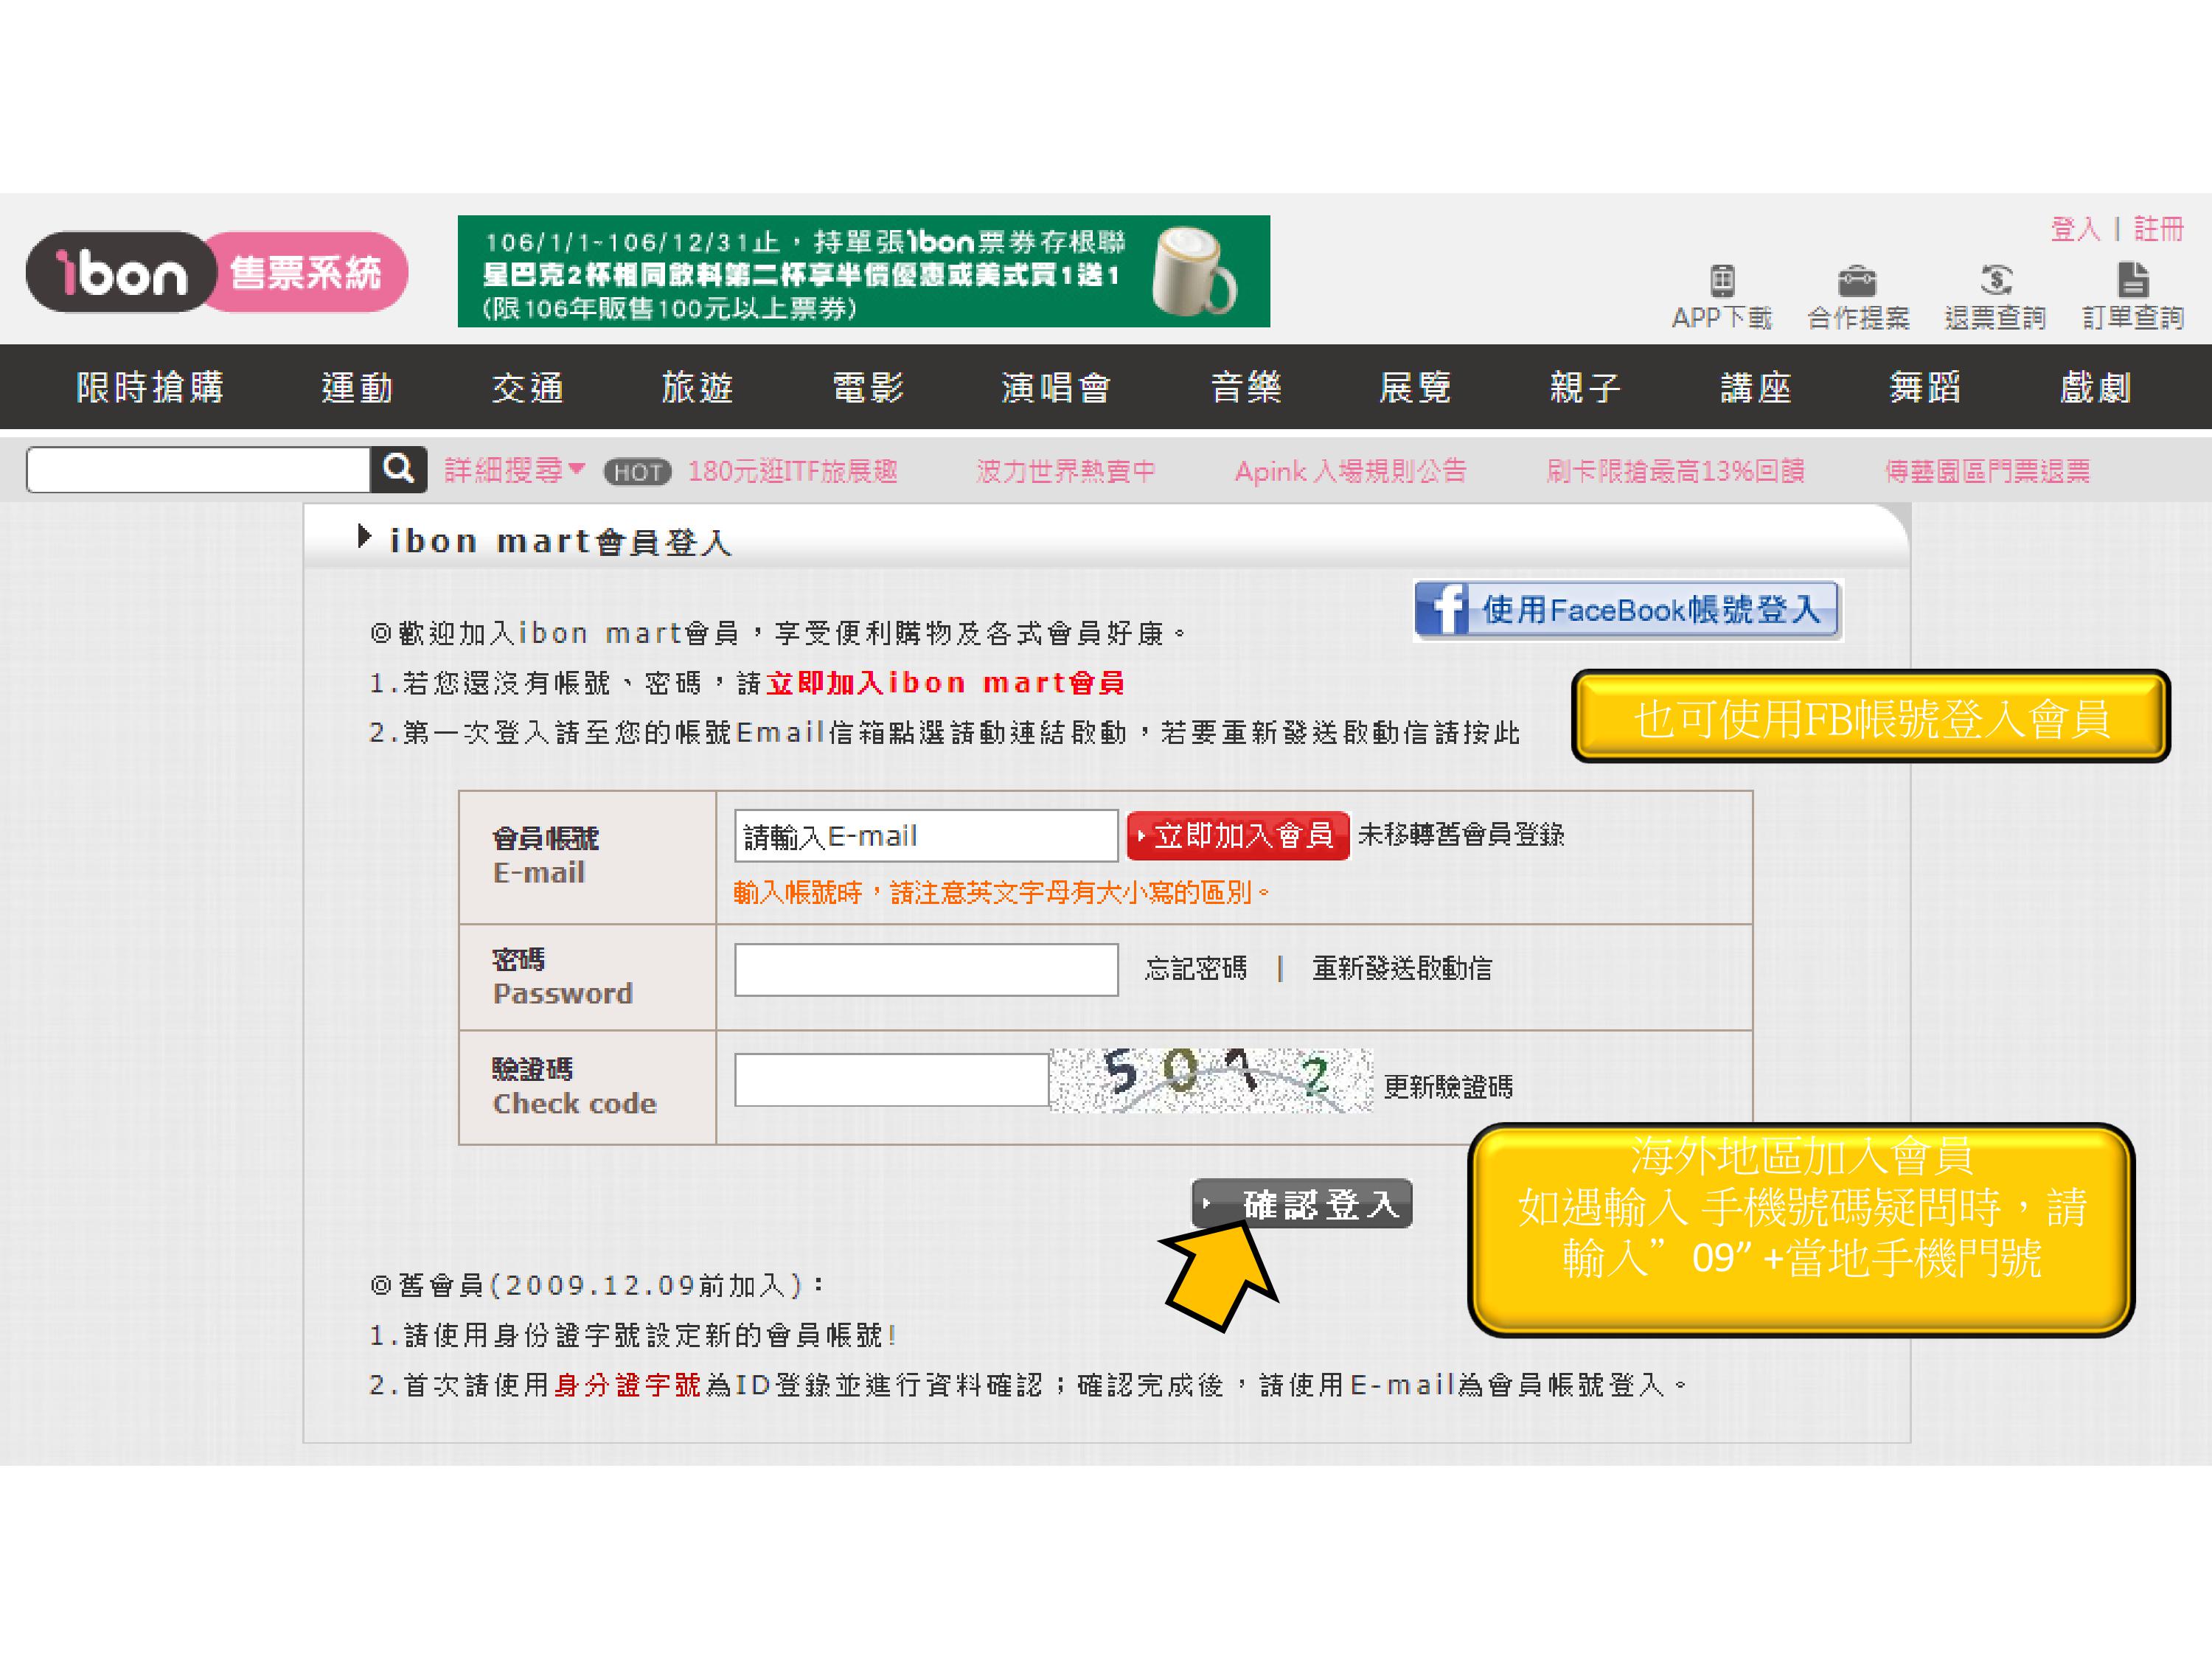Click the 合作提案 briefcase icon
Viewport: 2212px width, 1659px height.
tap(1857, 281)
